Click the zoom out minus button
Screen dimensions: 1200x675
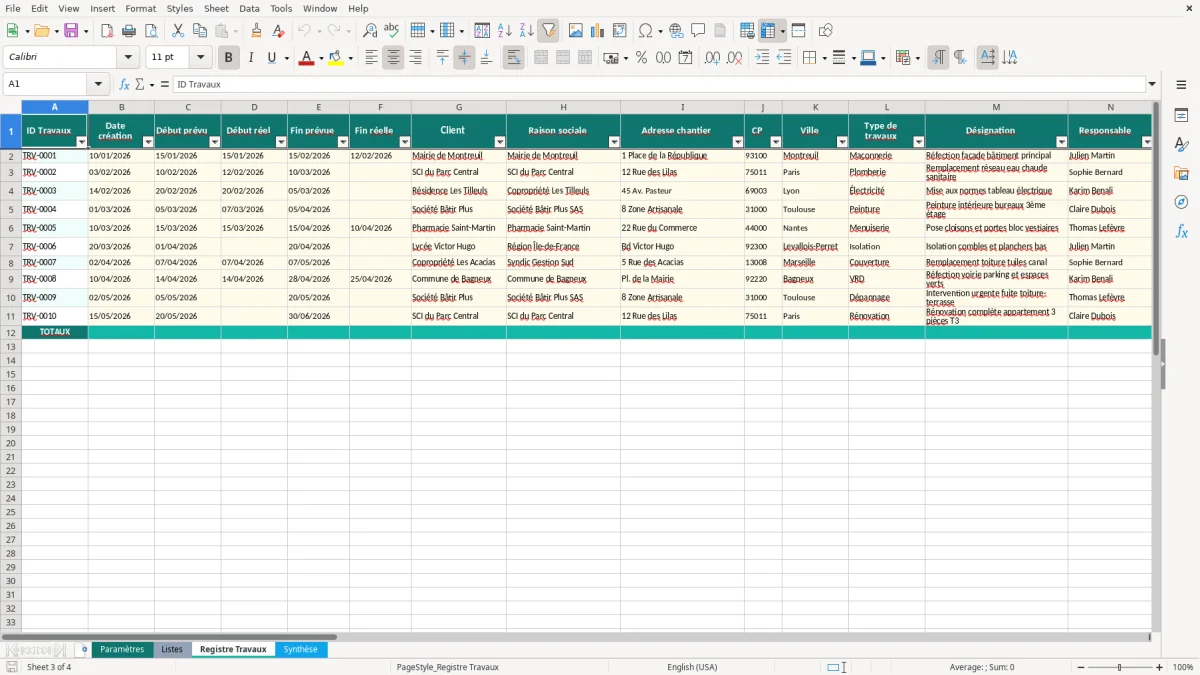pos(1082,667)
